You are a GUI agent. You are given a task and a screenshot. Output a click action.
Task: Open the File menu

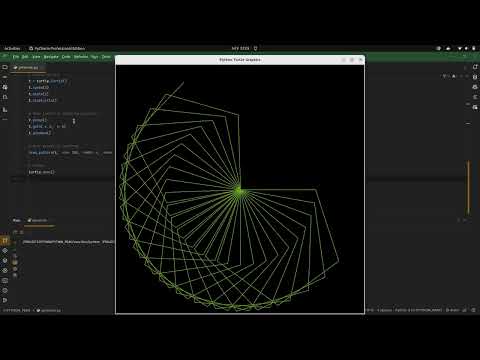coord(16,57)
